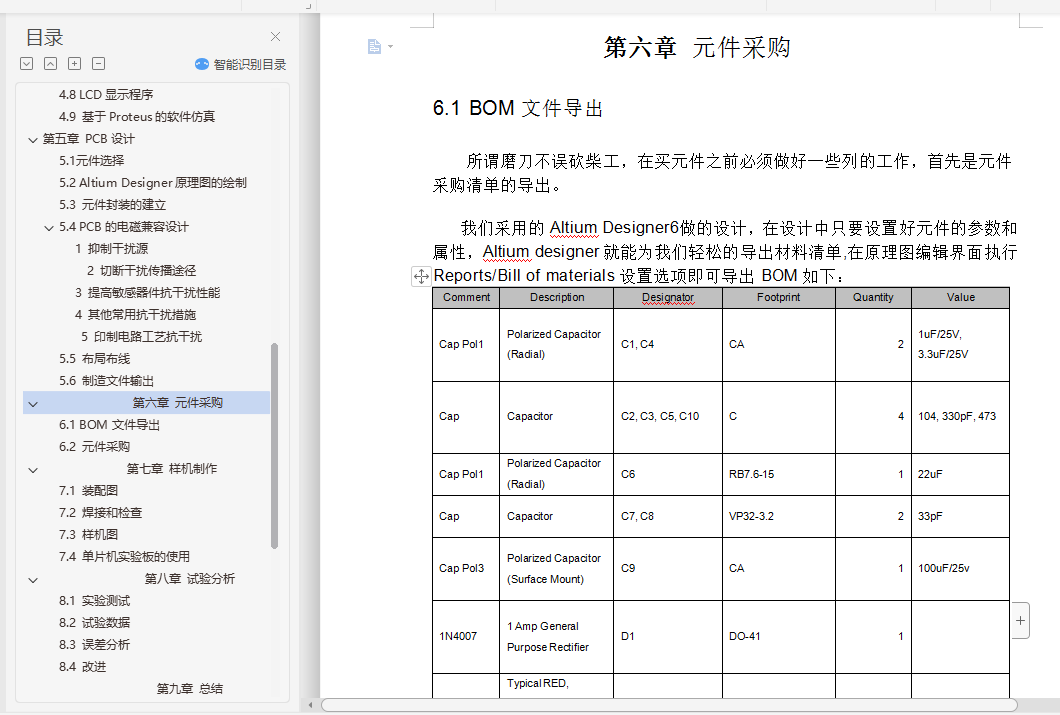
Task: Click the table move handle icon
Action: [x=421, y=276]
